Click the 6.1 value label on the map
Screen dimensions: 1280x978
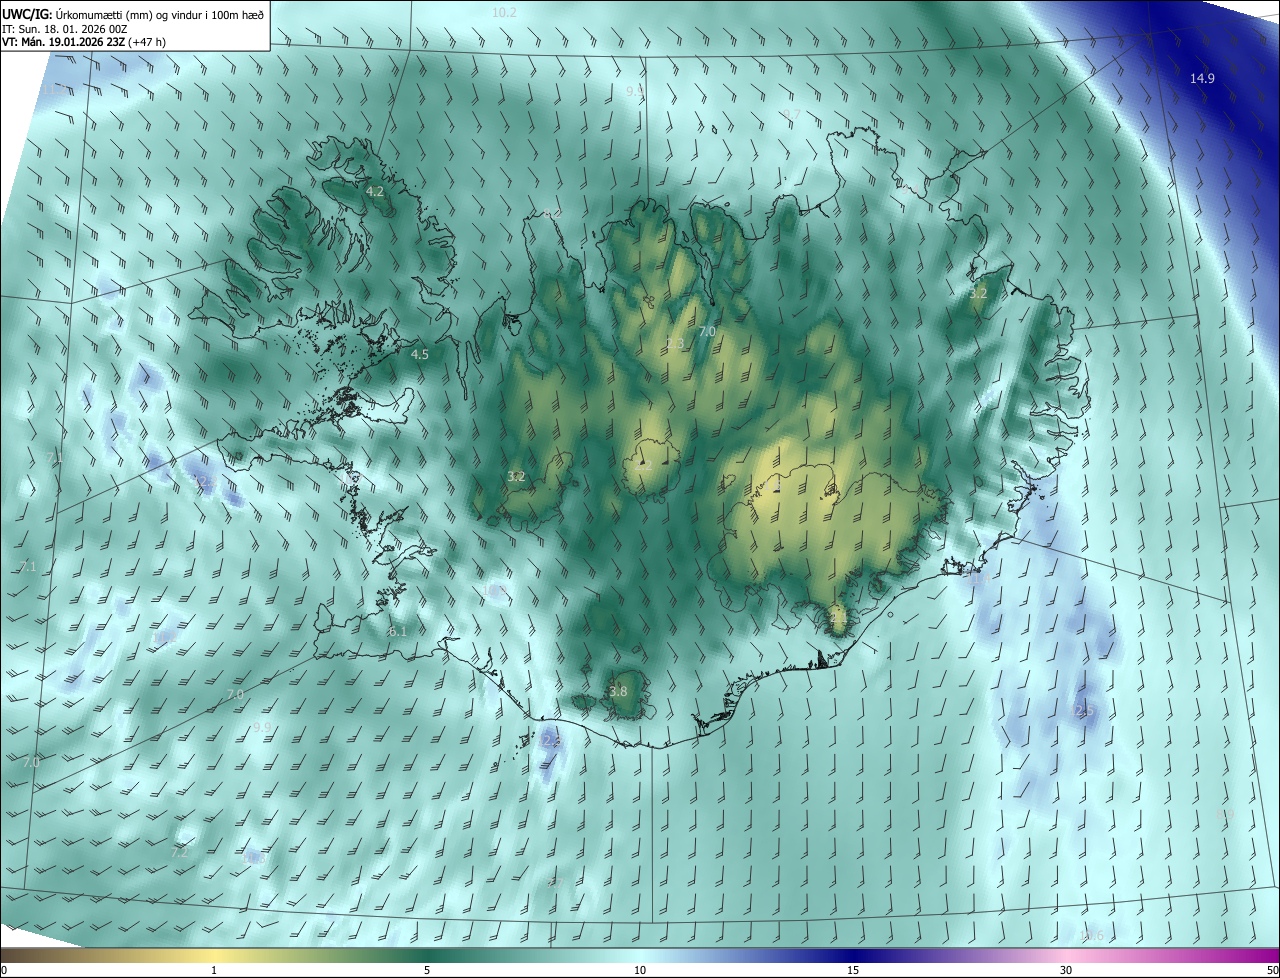[x=398, y=631]
